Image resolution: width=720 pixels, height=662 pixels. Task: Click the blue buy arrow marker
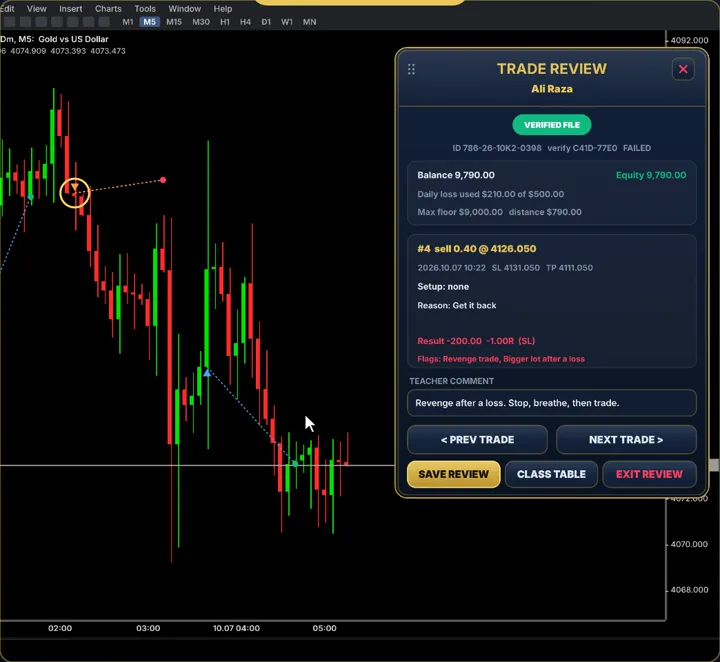click(x=207, y=373)
